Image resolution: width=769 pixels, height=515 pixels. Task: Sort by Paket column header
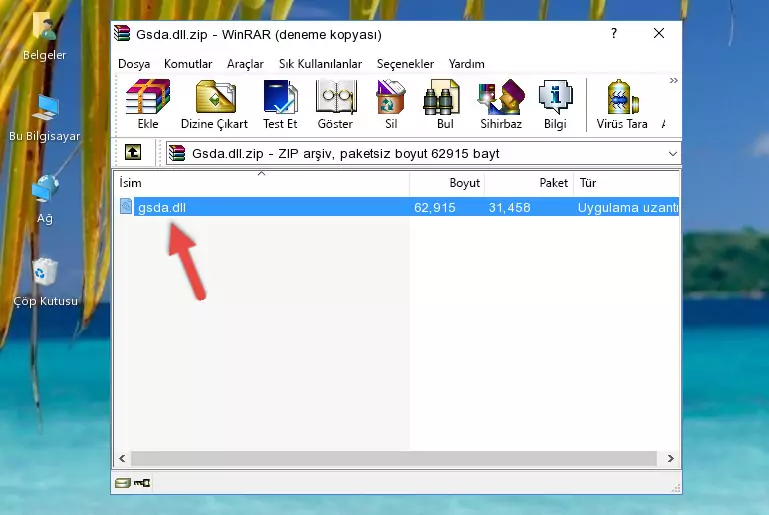(x=529, y=183)
